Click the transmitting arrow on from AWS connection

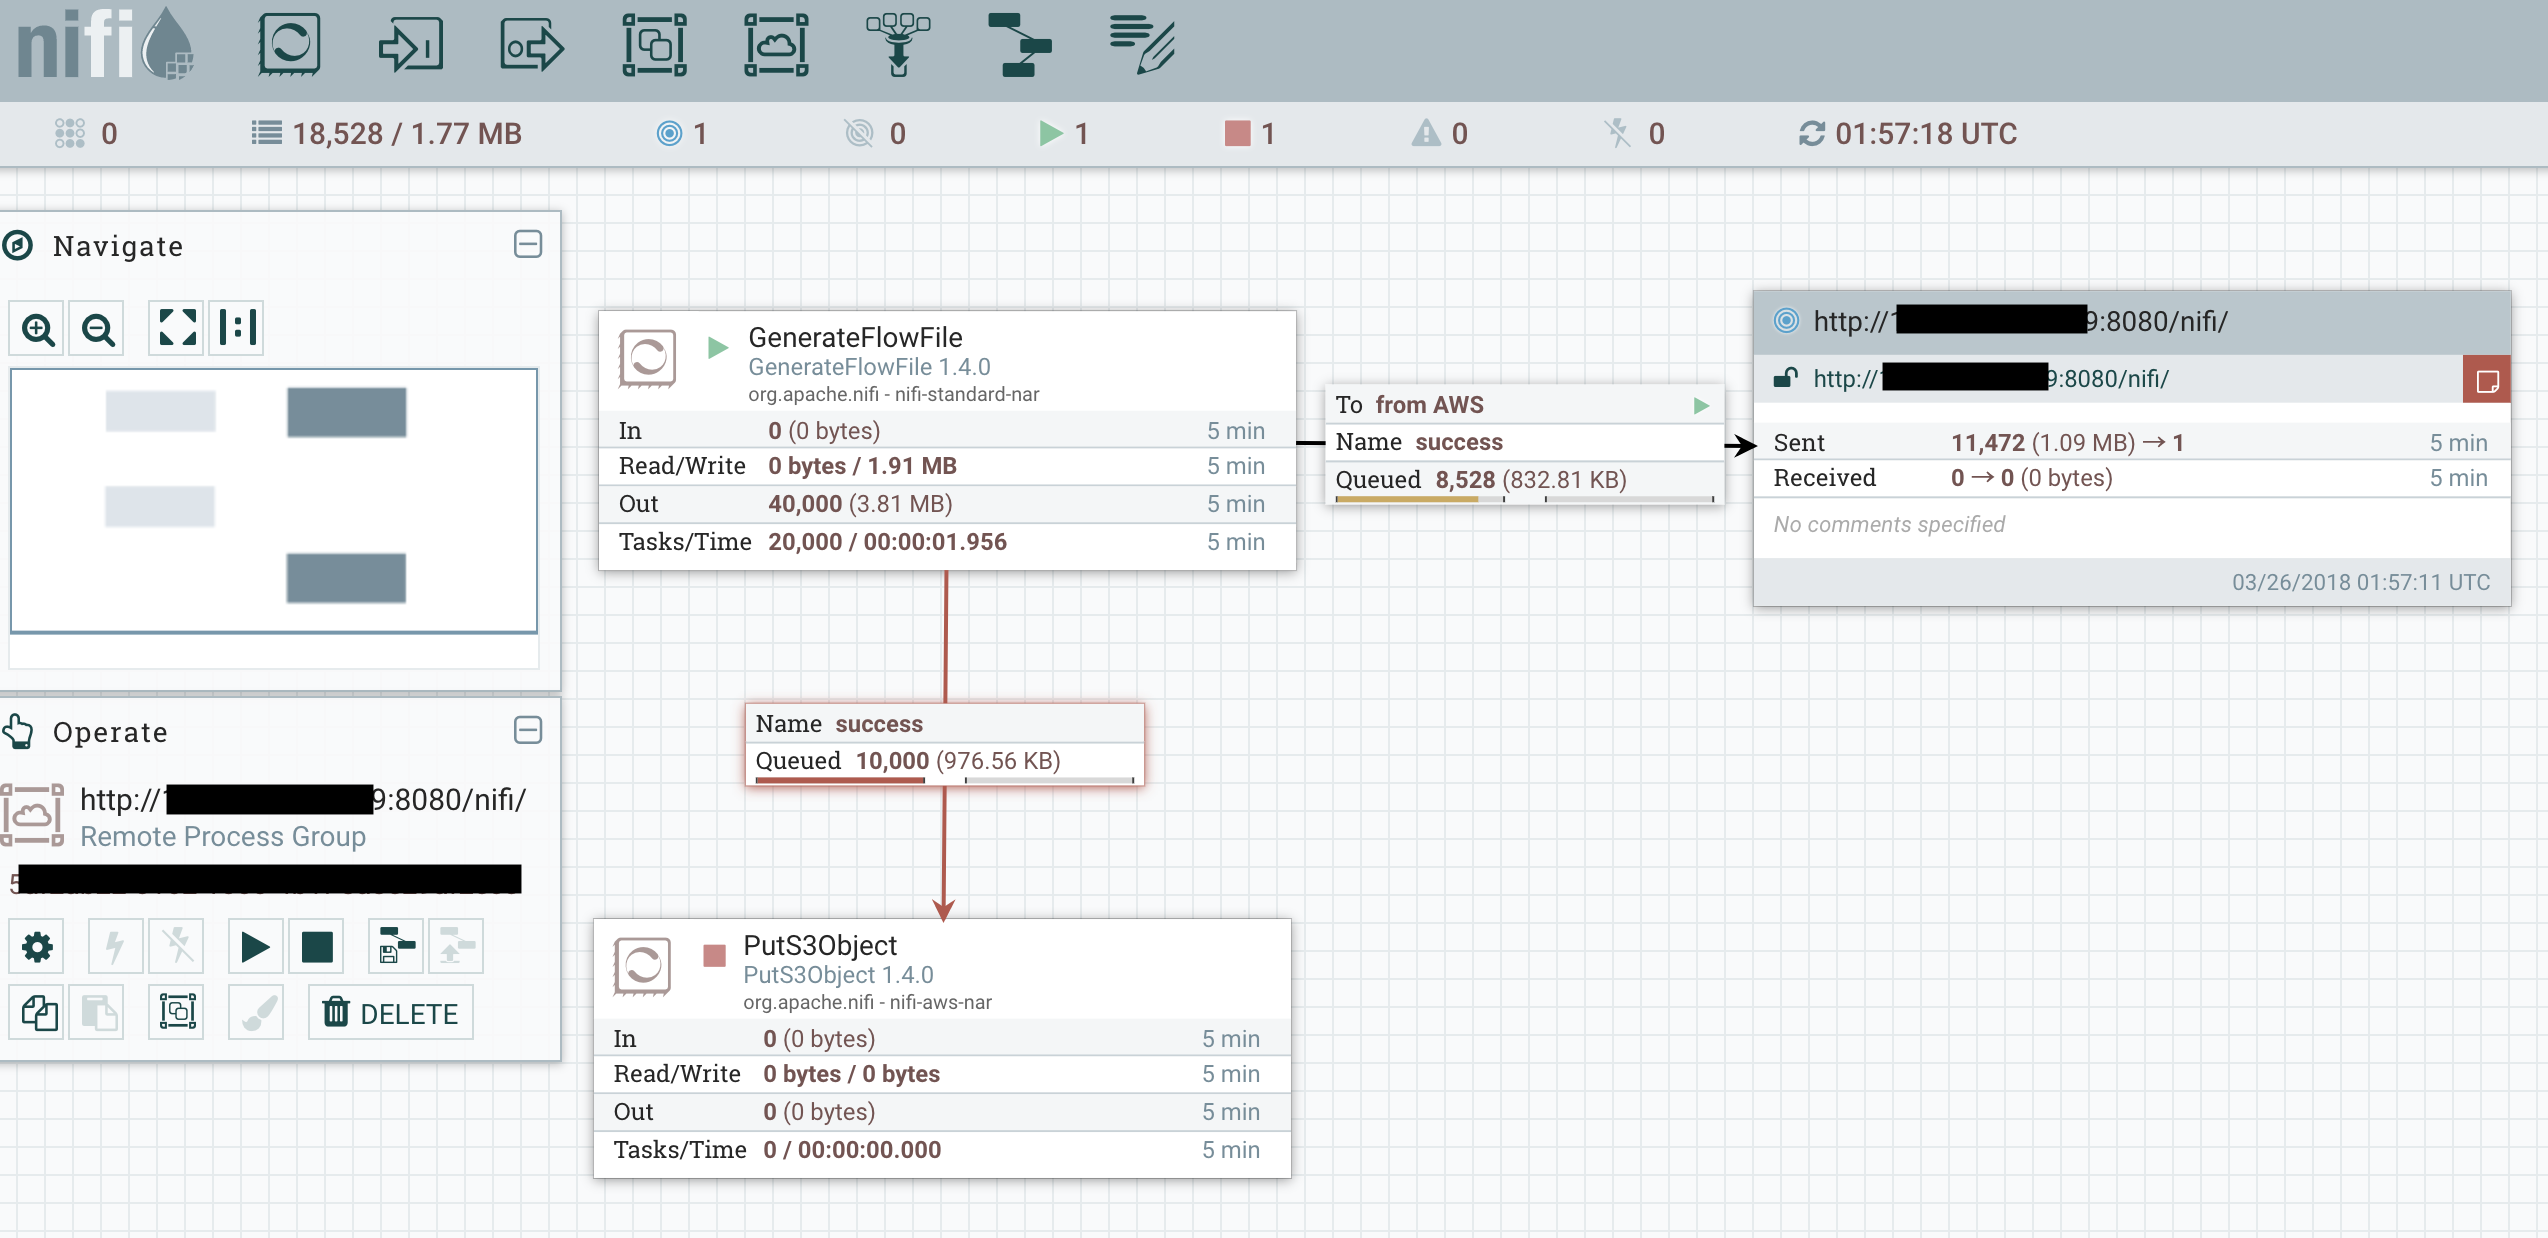1701,405
